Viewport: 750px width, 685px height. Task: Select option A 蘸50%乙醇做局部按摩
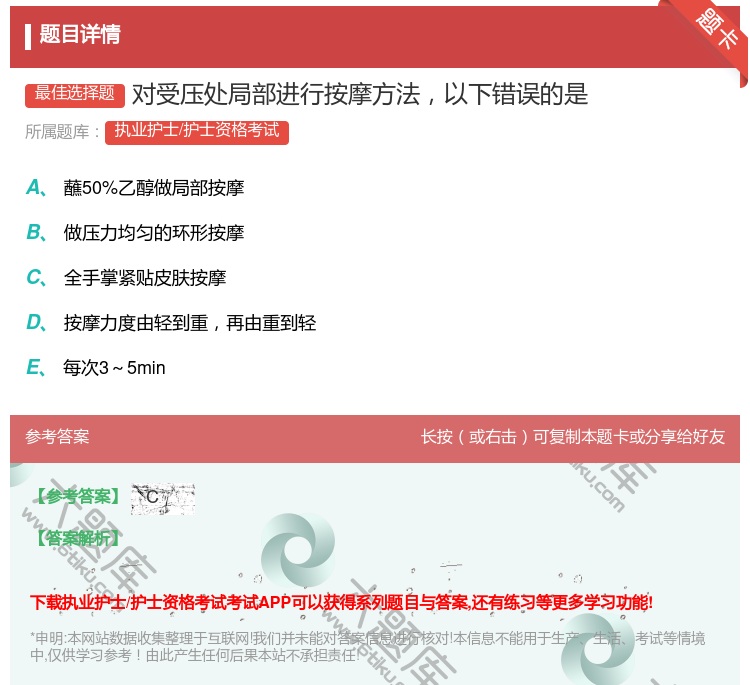click(135, 188)
